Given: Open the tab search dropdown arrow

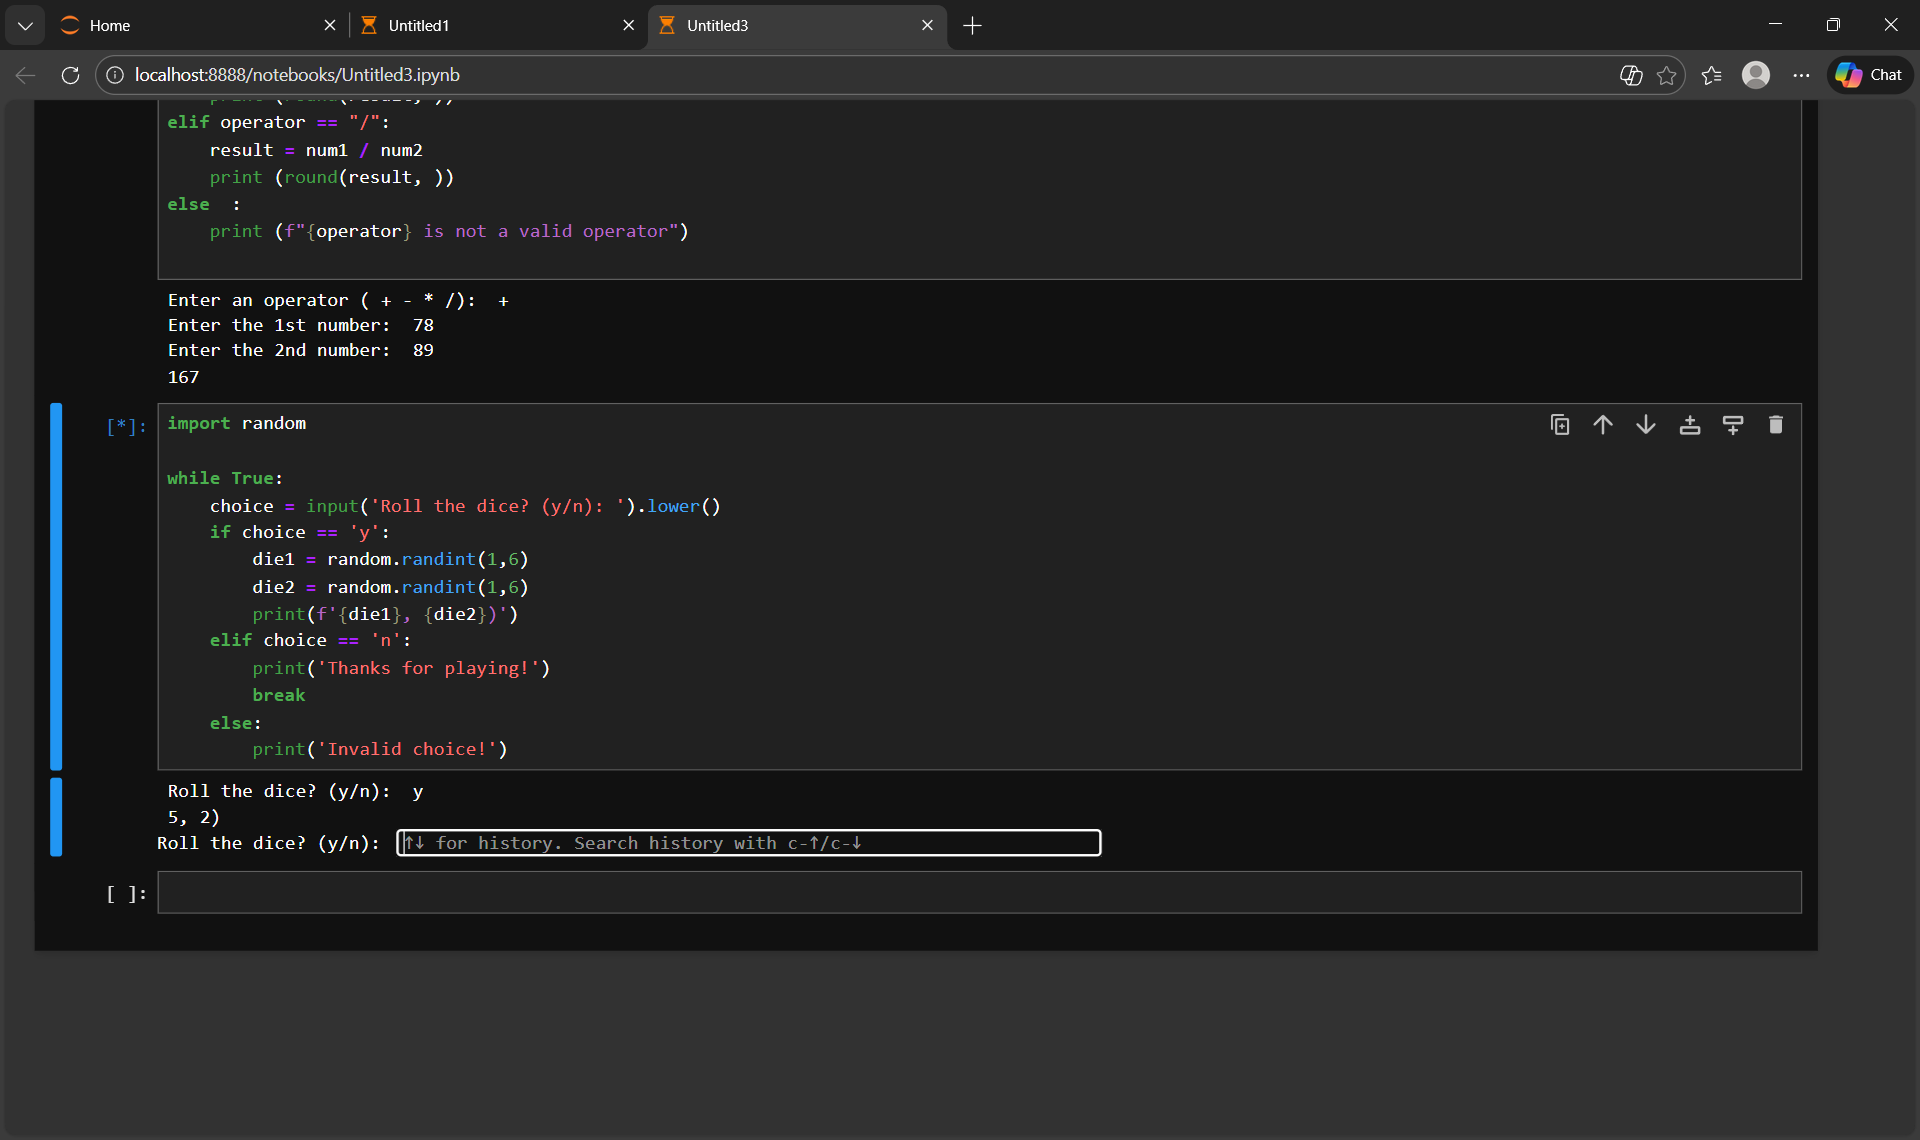Looking at the screenshot, I should pos(25,25).
